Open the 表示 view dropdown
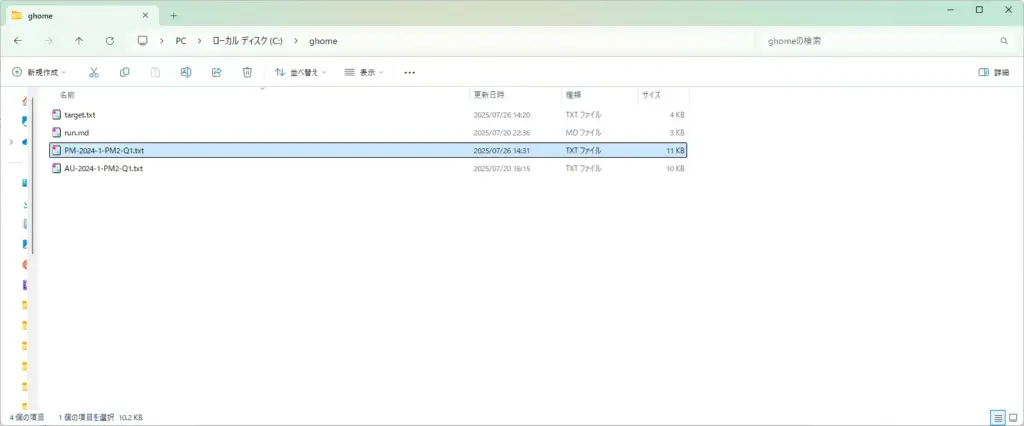 click(x=364, y=73)
